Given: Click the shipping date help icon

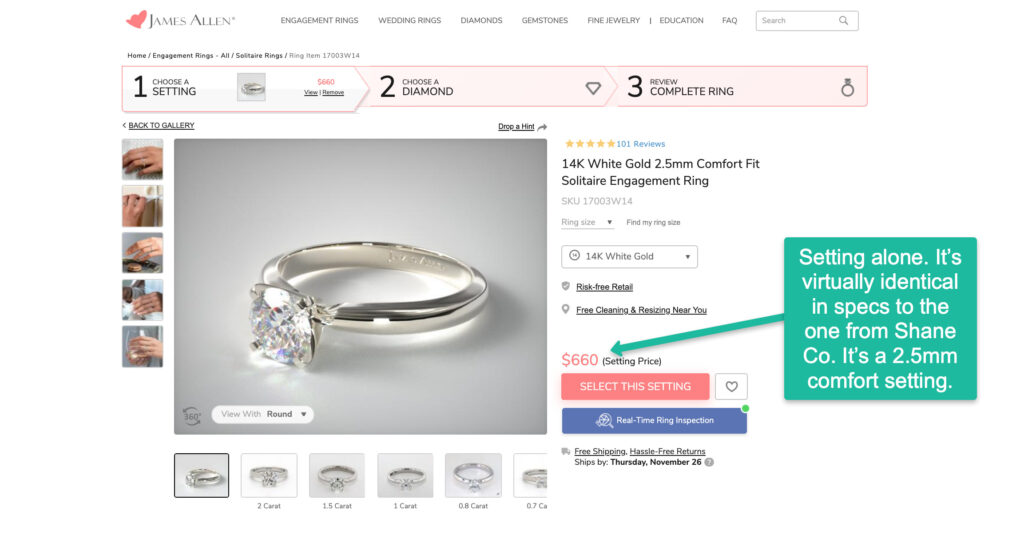Looking at the screenshot, I should point(709,462).
